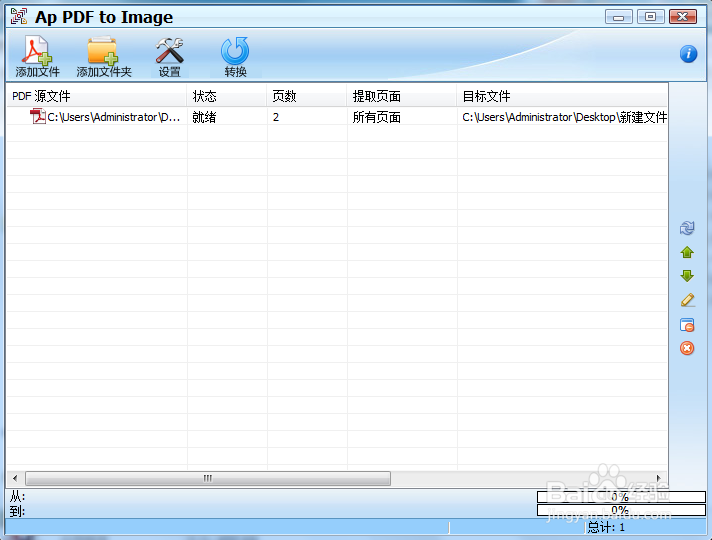This screenshot has height=540, width=712.
Task: Click the 所有页面 cell
Action: 376,117
